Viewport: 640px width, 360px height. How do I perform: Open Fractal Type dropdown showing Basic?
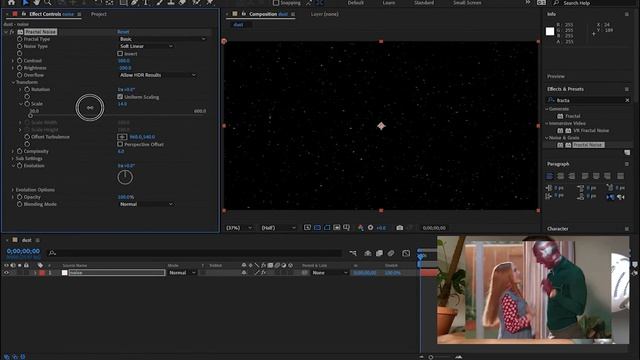tap(162, 39)
